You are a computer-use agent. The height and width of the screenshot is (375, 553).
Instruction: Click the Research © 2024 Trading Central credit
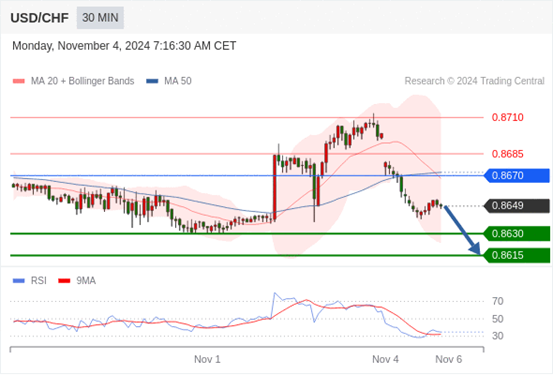point(474,81)
